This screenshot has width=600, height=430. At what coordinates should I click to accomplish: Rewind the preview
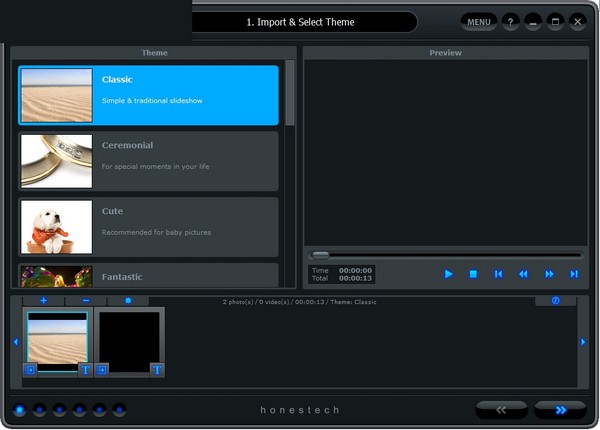click(523, 274)
